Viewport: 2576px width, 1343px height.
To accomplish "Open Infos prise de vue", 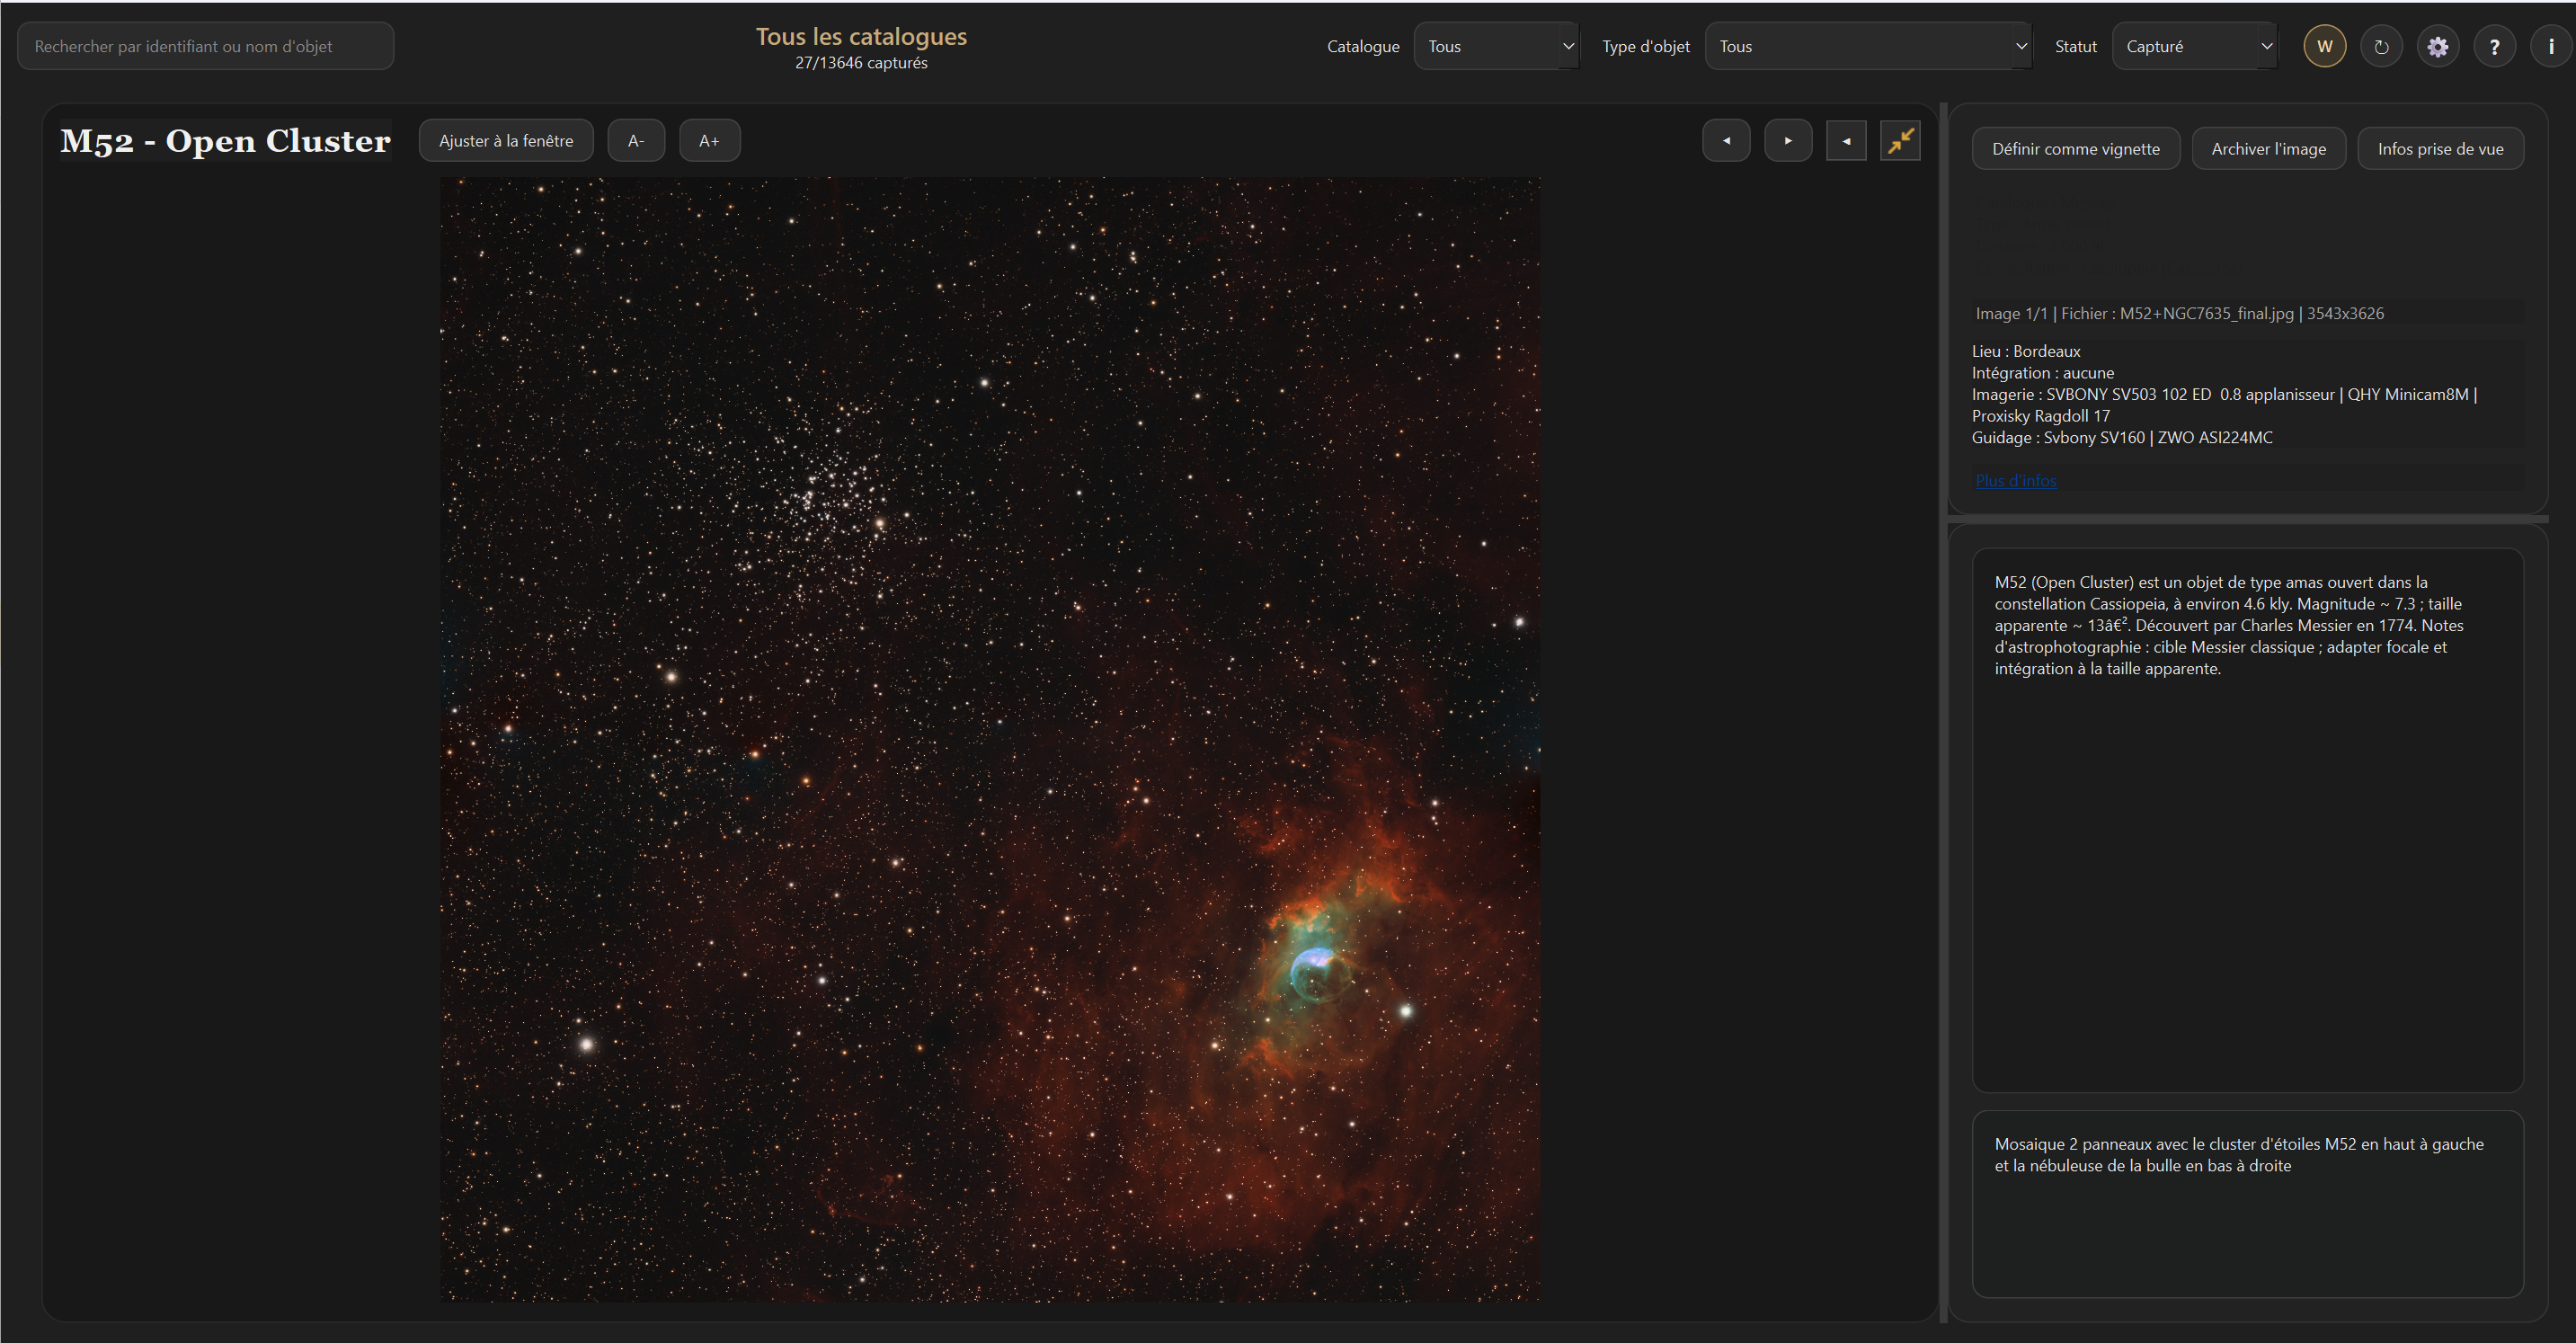I will click(x=2440, y=149).
